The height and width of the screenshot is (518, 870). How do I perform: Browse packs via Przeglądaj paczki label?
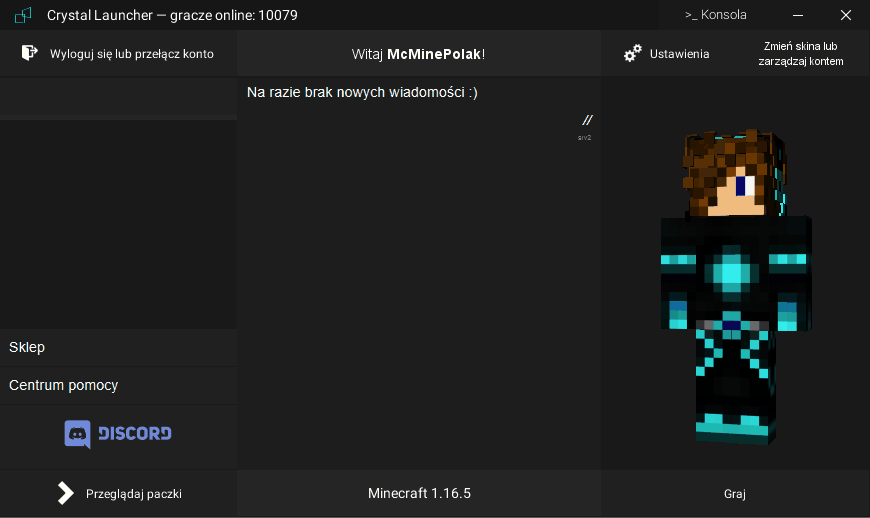[x=134, y=494]
